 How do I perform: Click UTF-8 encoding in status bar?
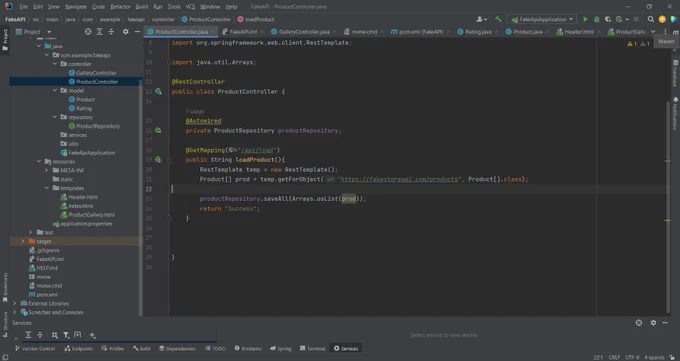tap(632, 357)
